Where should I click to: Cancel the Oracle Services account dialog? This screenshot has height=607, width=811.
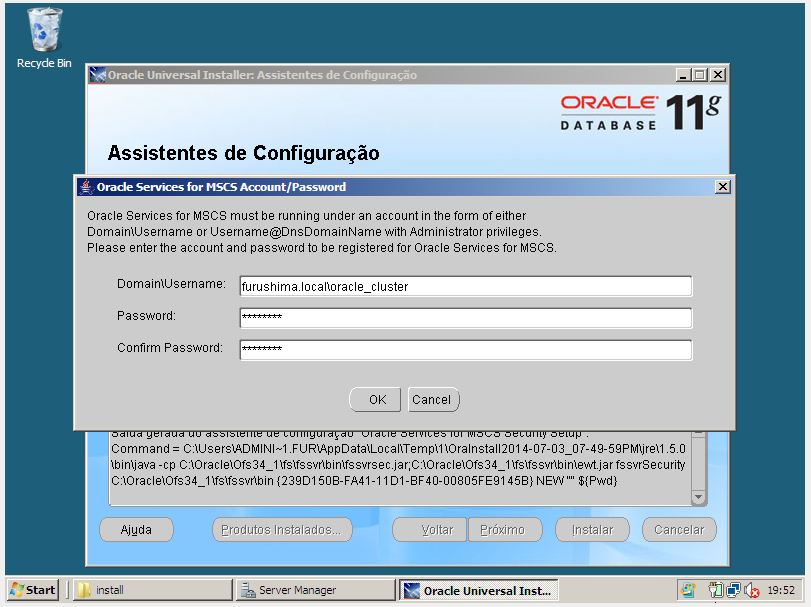pyautogui.click(x=433, y=399)
